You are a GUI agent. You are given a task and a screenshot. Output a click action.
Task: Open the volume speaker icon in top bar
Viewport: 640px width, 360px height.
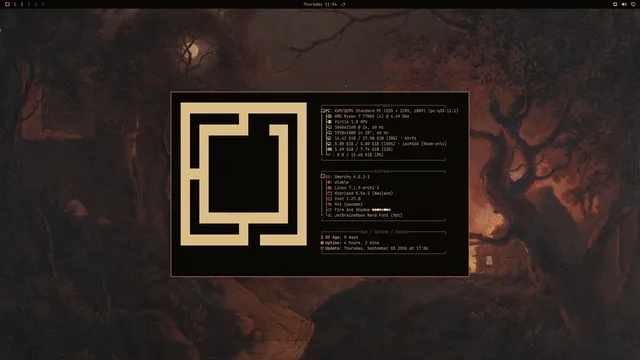click(624, 4)
